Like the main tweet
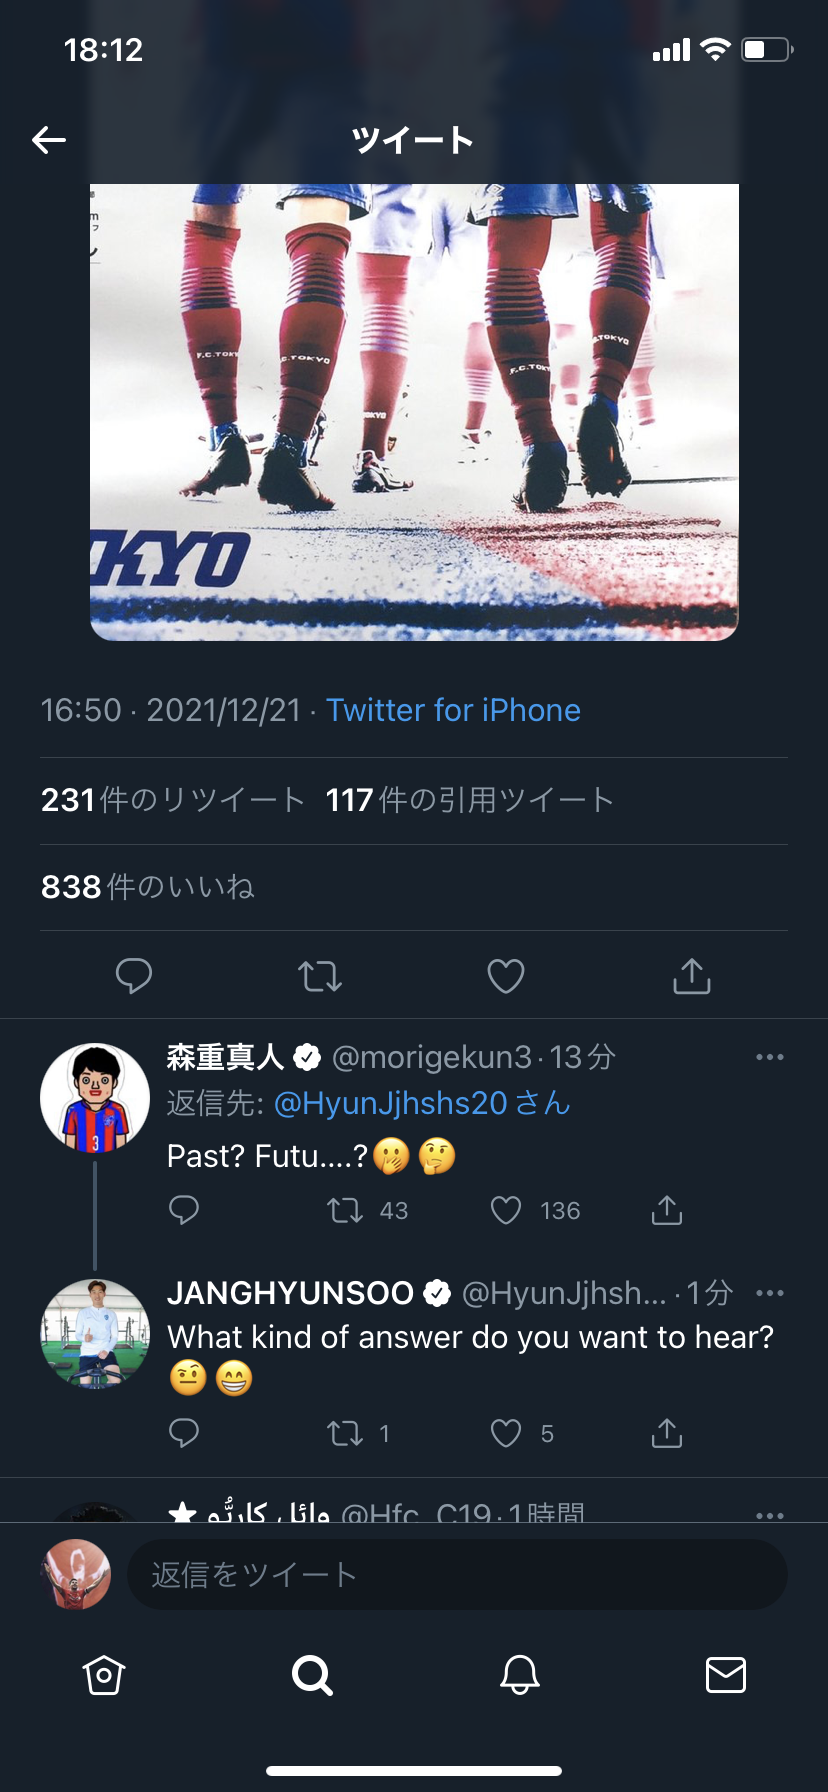The width and height of the screenshot is (828, 1792). pyautogui.click(x=506, y=975)
